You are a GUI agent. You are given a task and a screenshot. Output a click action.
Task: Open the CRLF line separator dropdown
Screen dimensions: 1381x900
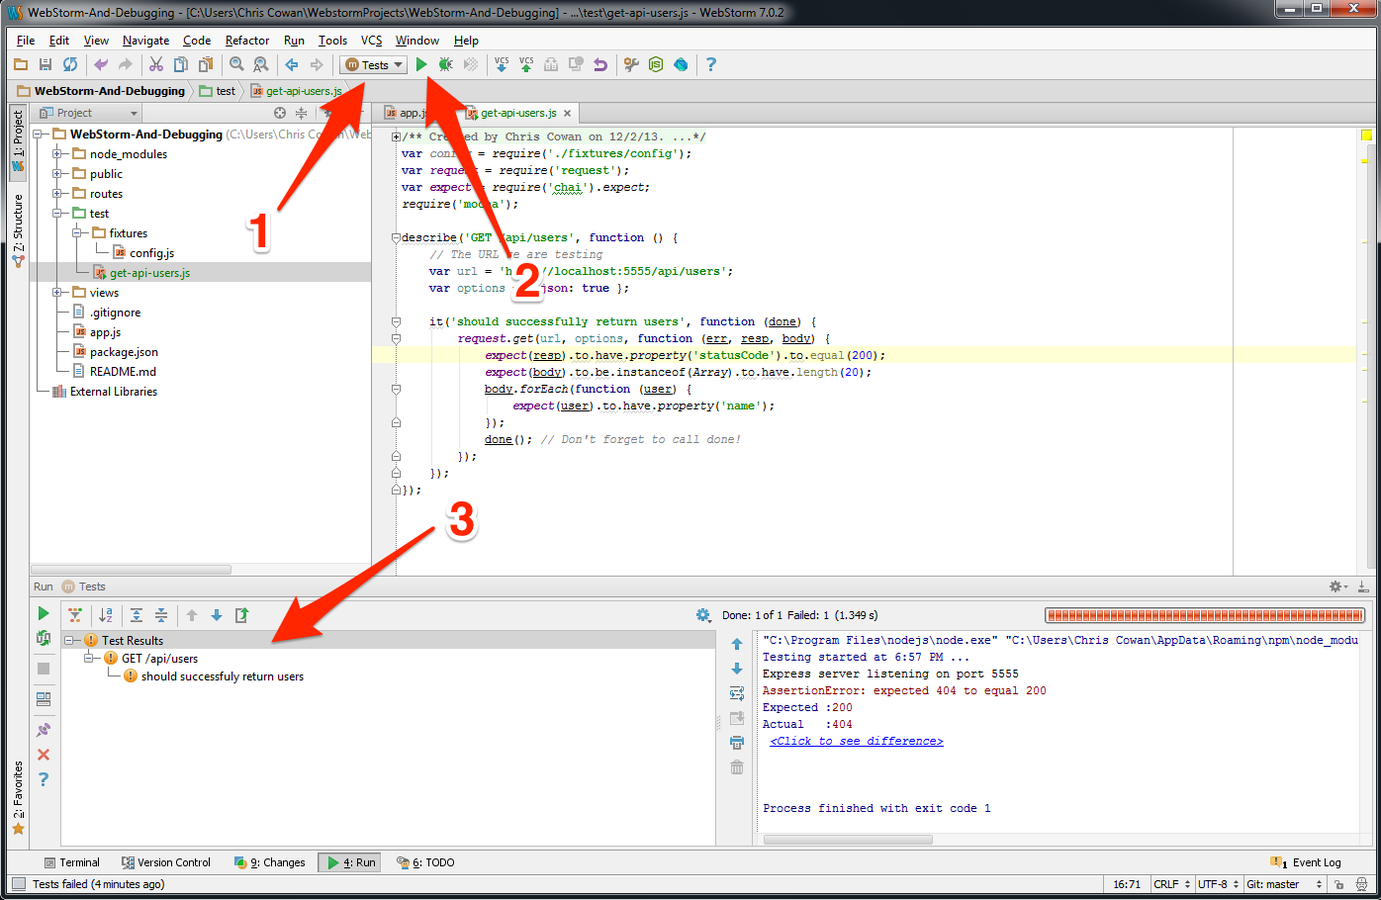(x=1172, y=884)
